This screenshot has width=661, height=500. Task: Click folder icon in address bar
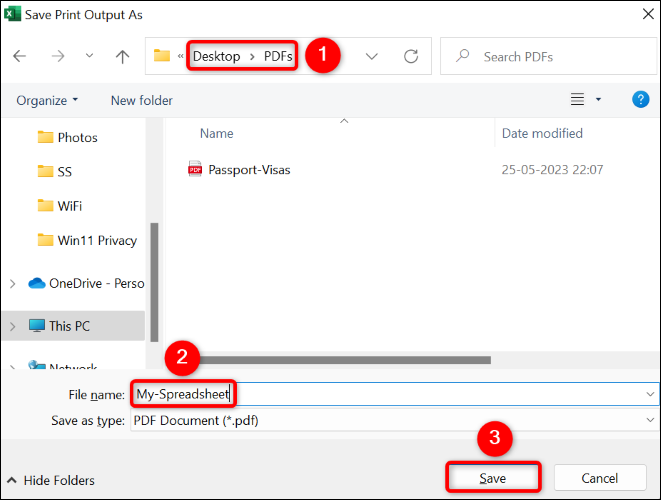161,55
